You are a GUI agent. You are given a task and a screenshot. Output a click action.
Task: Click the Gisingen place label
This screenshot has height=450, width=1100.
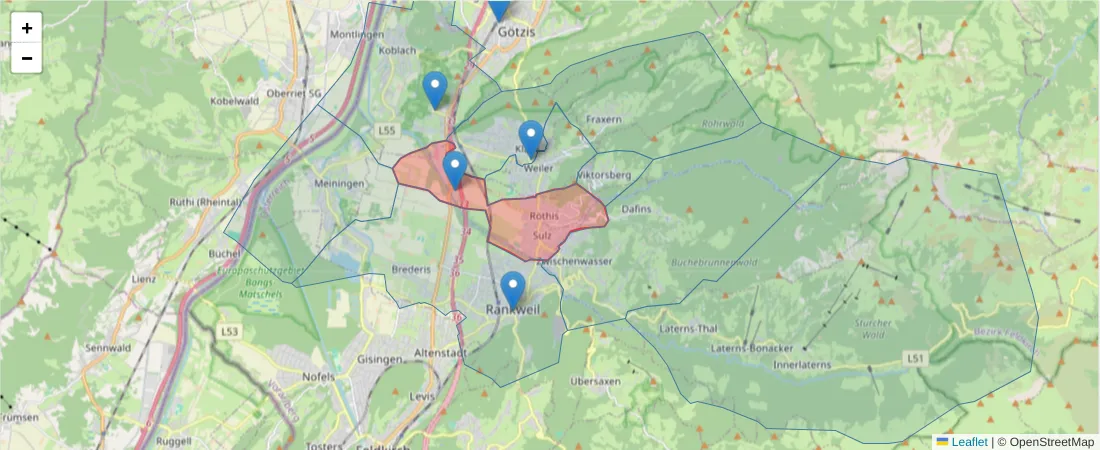[380, 359]
